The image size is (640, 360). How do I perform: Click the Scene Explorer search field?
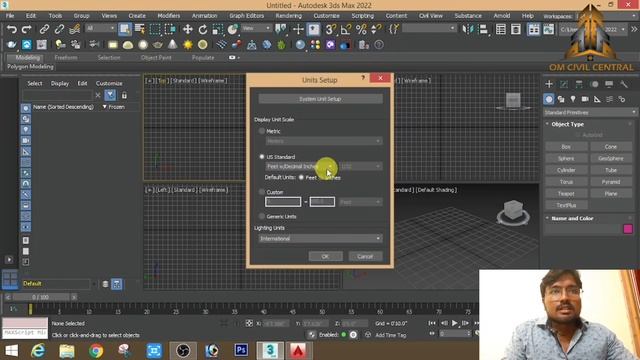pyautogui.click(x=58, y=95)
